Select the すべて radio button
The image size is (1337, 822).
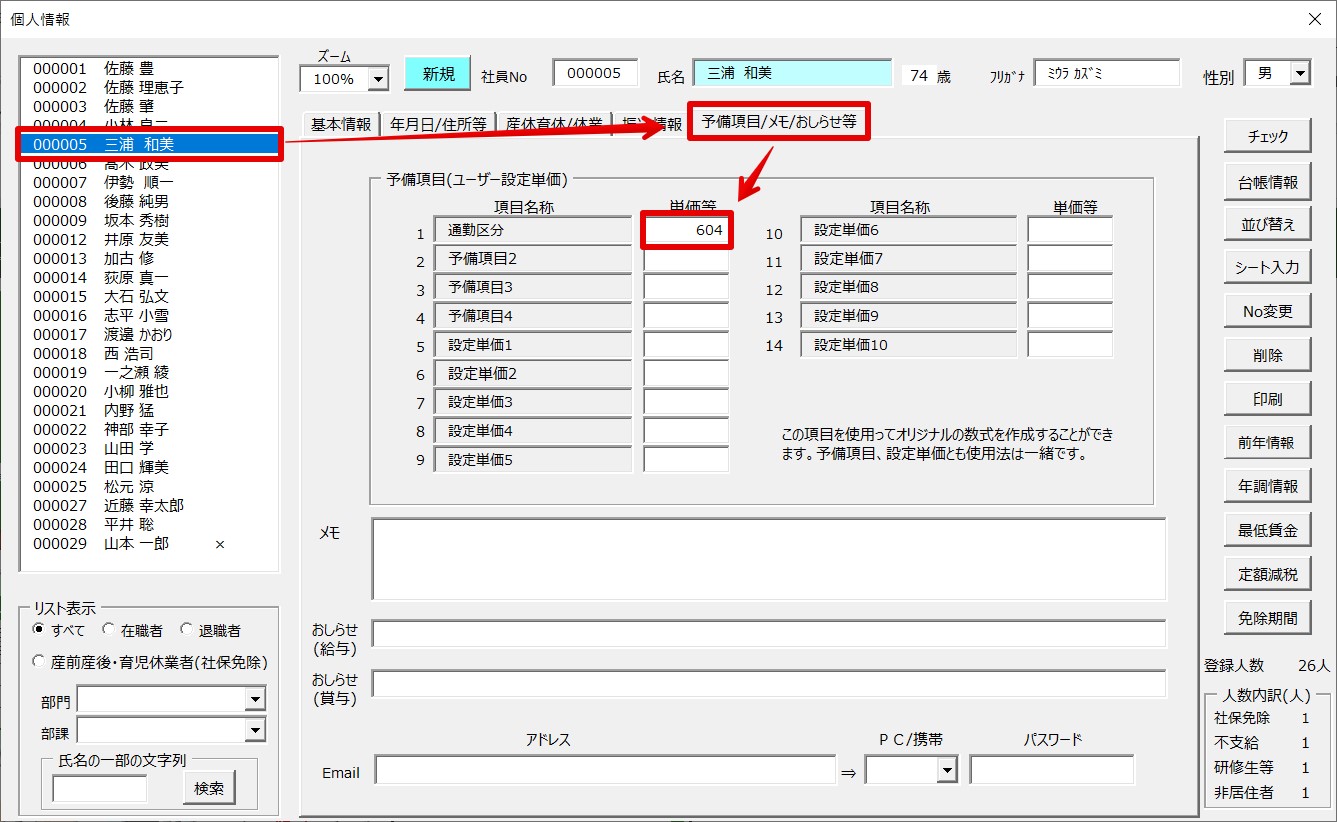(39, 630)
